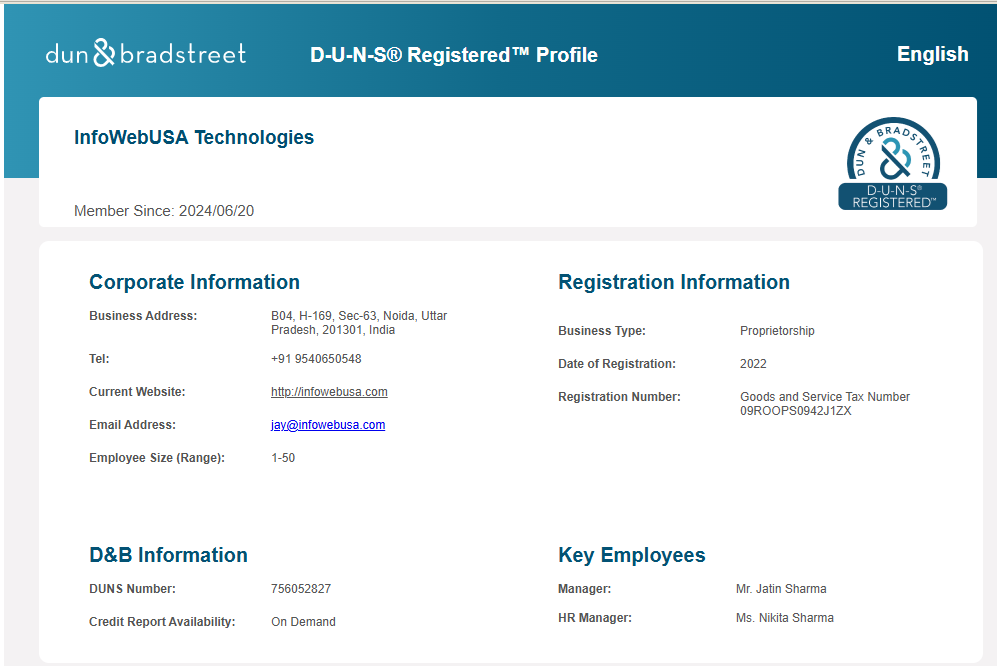Click the D-U-N-S Registered seal badge
Image resolution: width=998 pixels, height=666 pixels.
coord(892,164)
